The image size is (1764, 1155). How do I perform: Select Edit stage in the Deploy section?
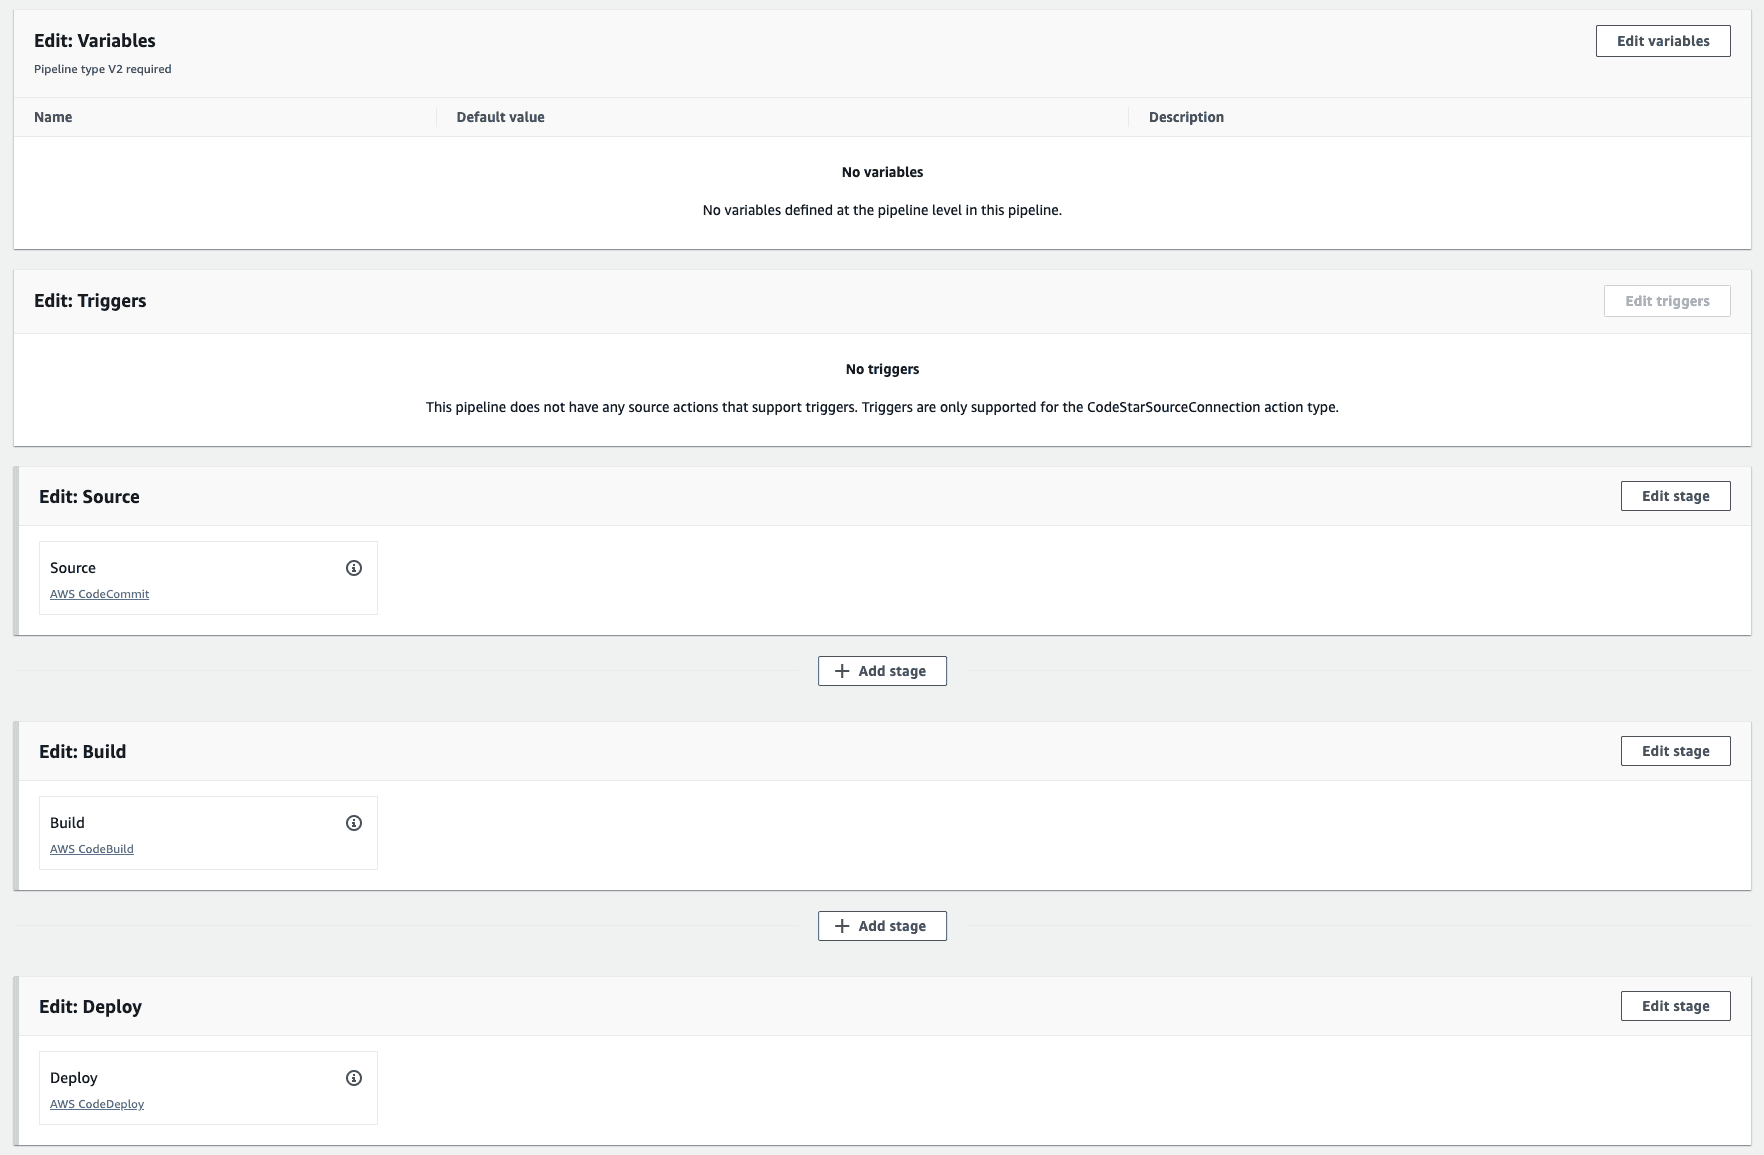click(1675, 1006)
